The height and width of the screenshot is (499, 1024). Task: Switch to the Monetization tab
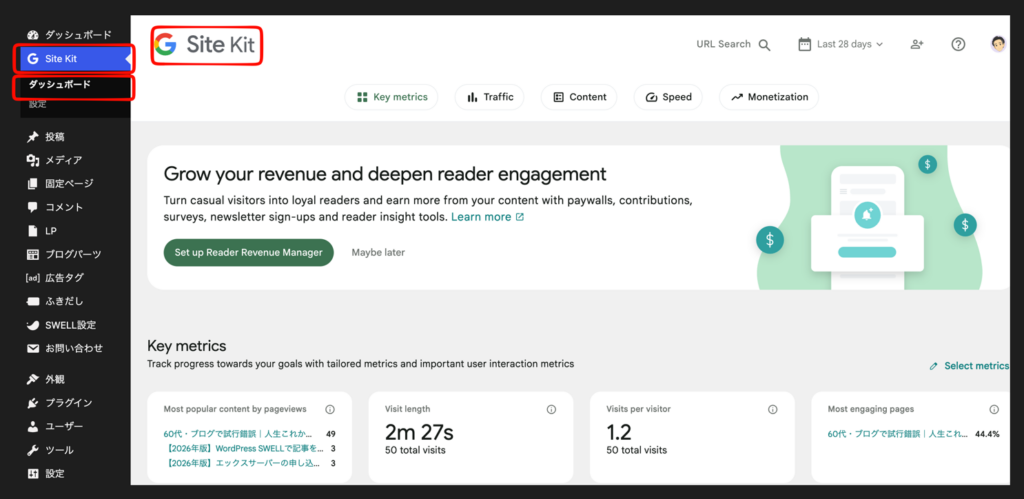(x=769, y=97)
